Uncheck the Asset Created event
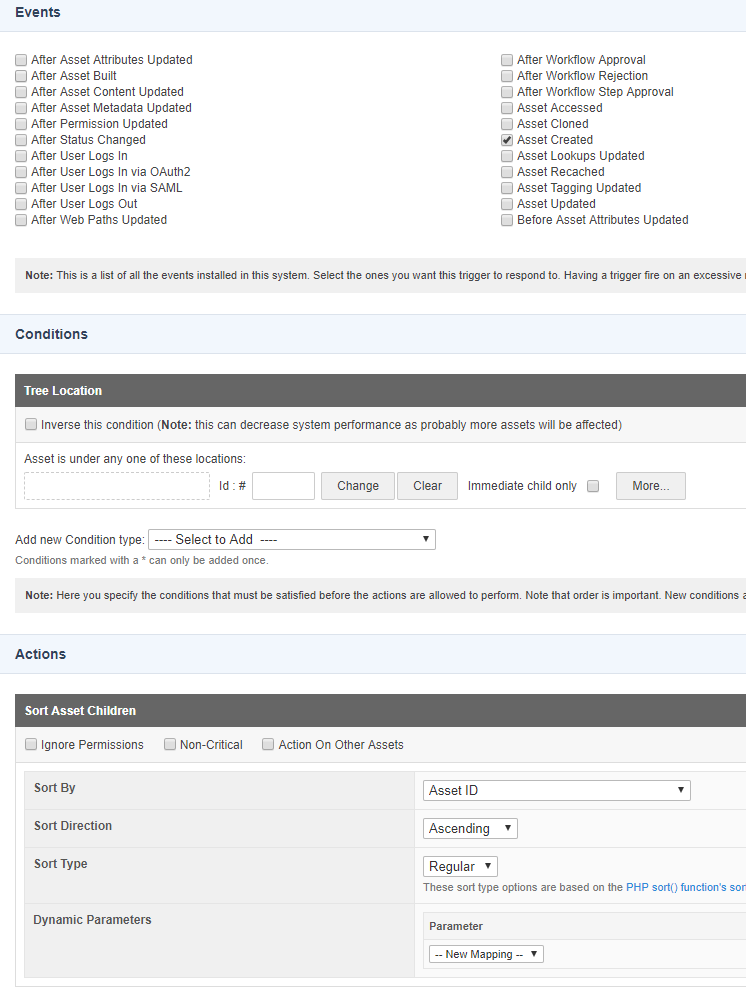The image size is (746, 1004). pos(507,140)
